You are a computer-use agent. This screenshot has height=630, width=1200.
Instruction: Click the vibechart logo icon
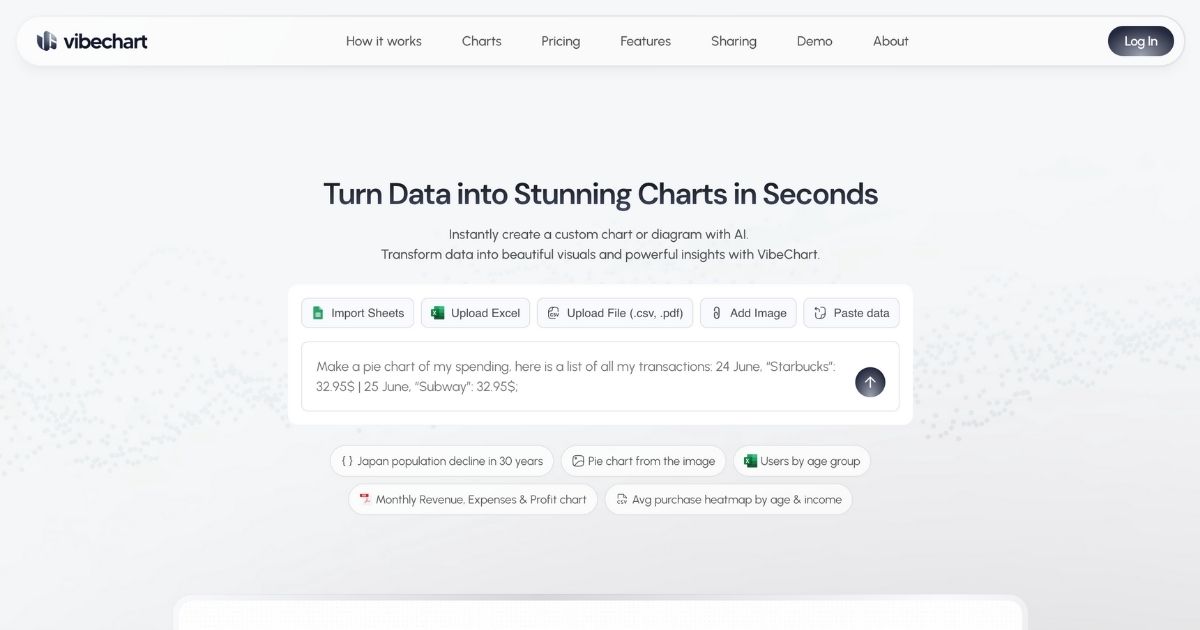click(45, 41)
